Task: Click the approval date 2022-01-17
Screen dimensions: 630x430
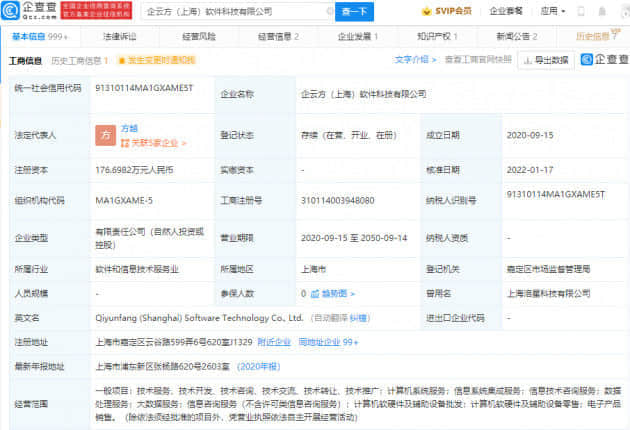Action: (x=530, y=170)
